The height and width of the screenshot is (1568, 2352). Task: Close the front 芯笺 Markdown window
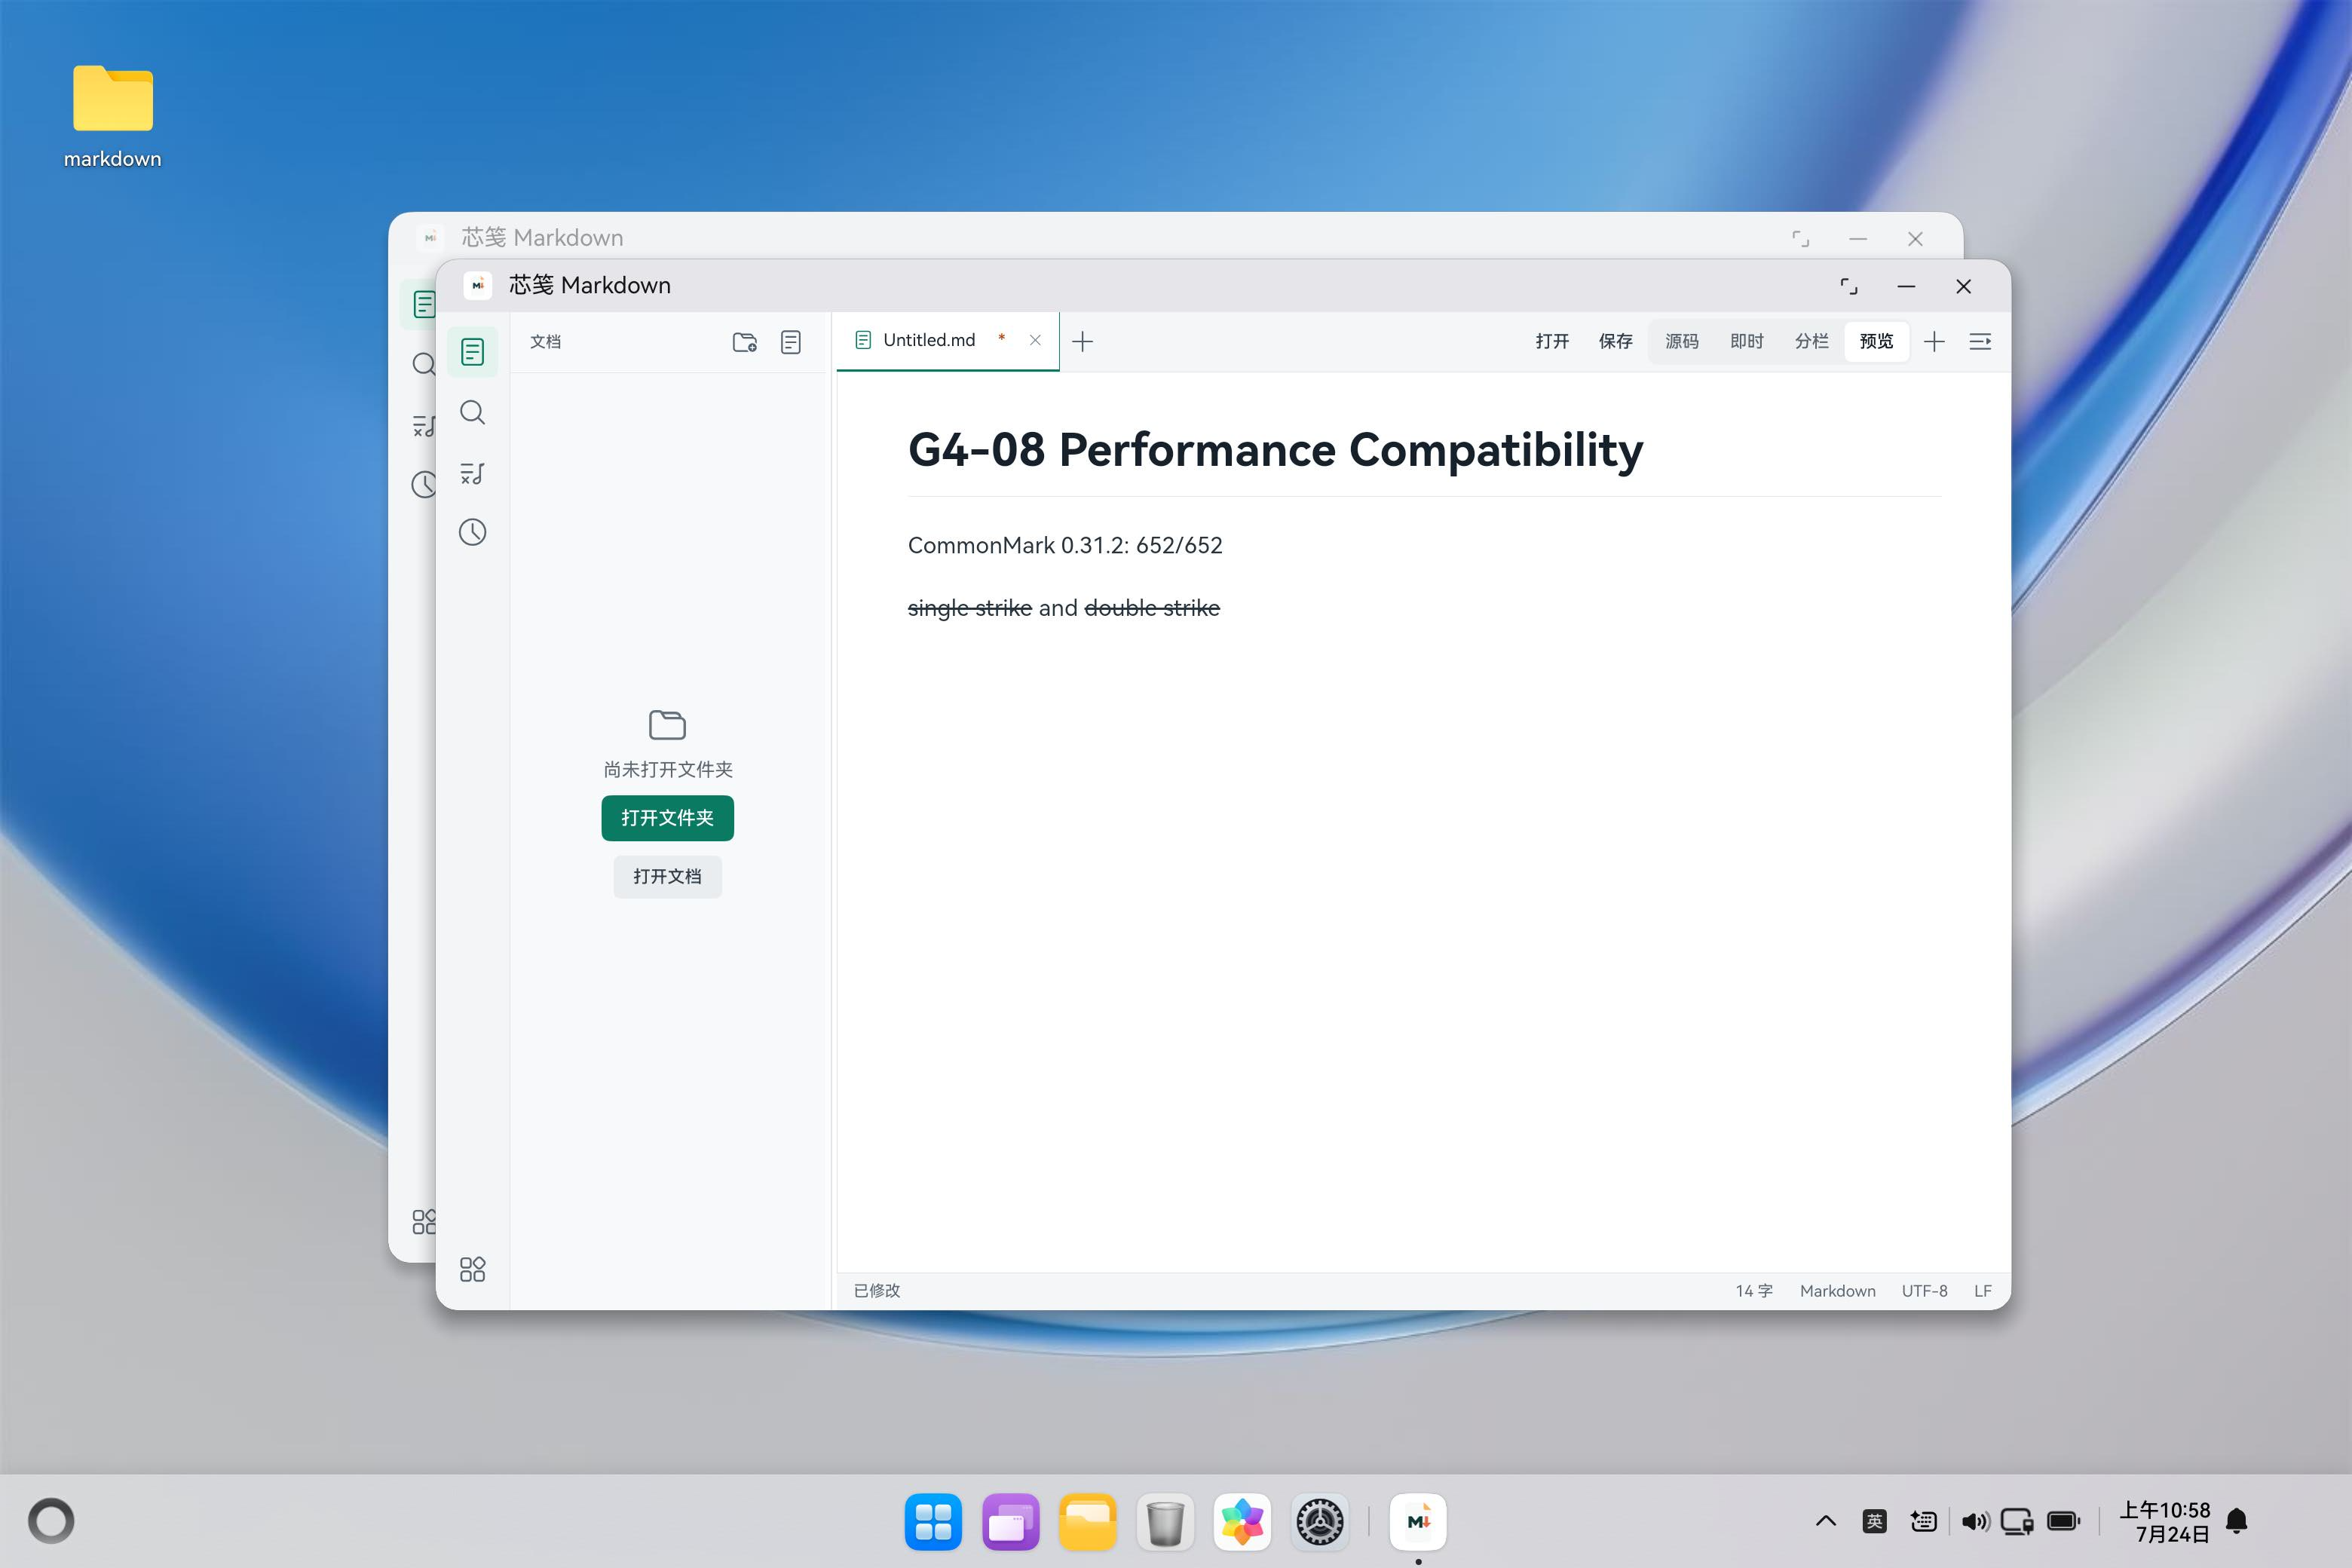1963,287
